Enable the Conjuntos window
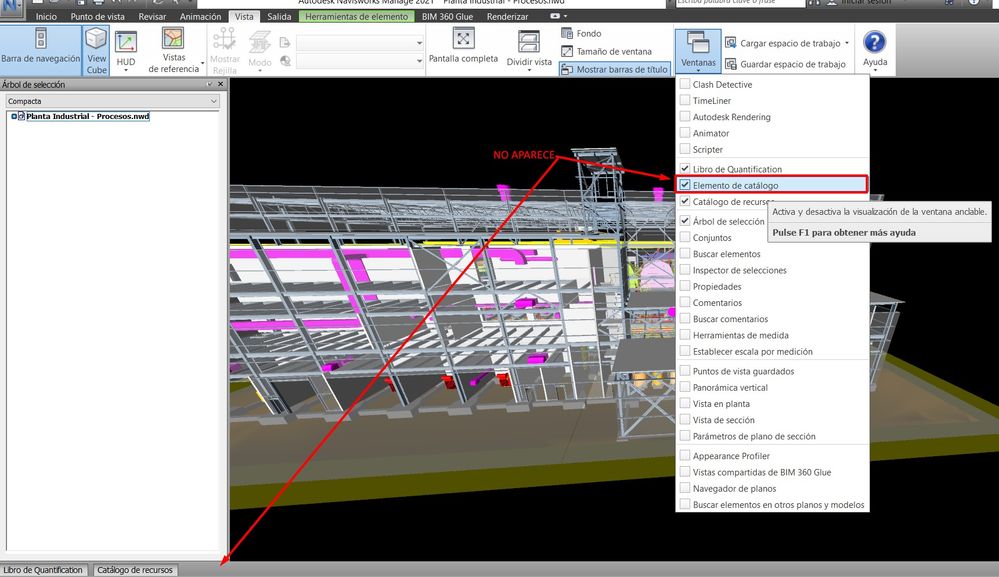This screenshot has width=999, height=577. pyautogui.click(x=685, y=238)
